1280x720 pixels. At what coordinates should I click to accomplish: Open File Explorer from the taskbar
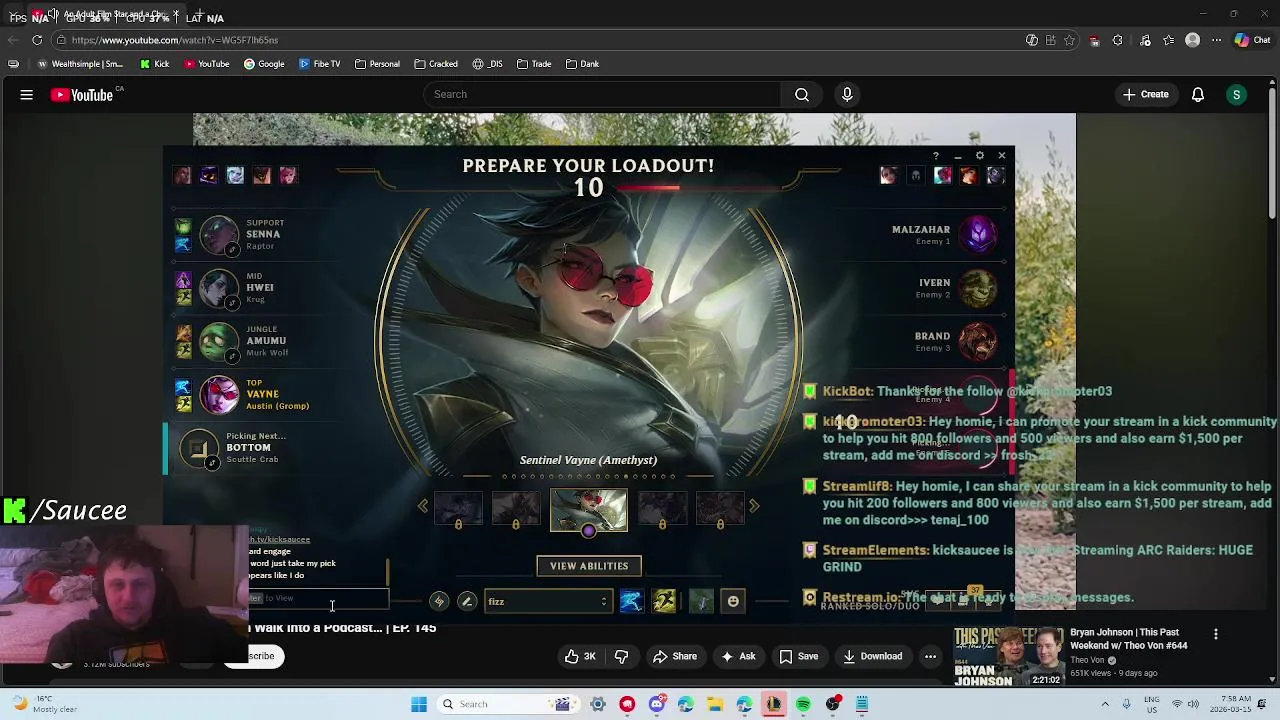tap(715, 704)
